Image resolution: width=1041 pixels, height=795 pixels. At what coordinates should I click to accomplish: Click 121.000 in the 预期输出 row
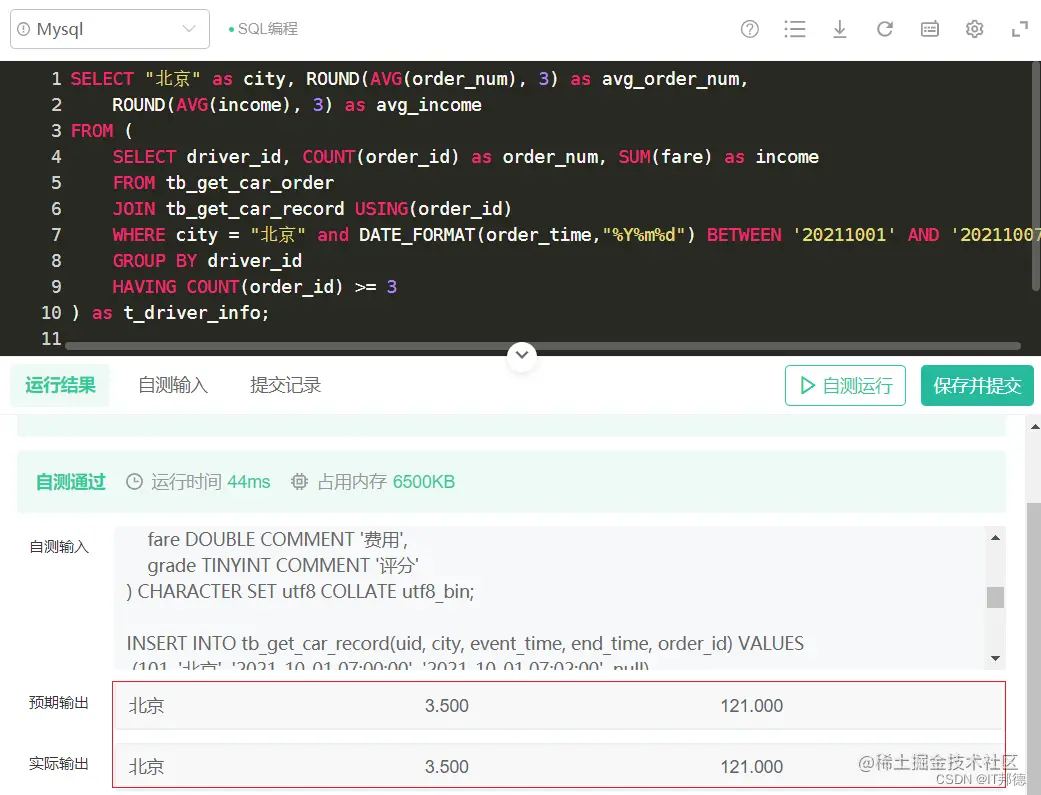coord(752,706)
